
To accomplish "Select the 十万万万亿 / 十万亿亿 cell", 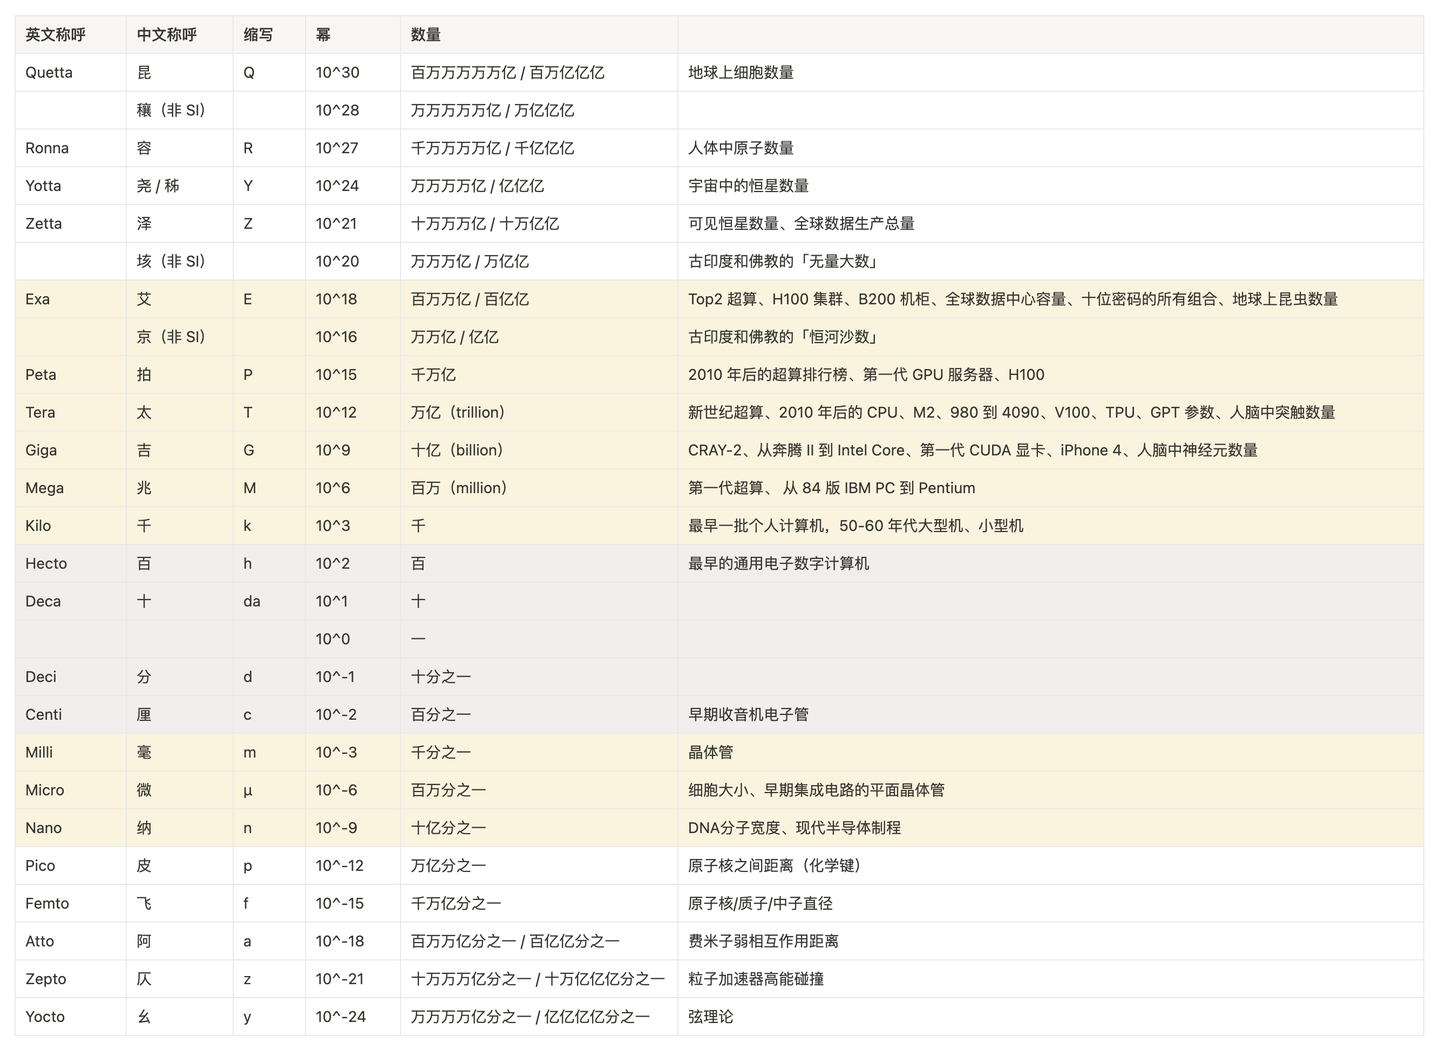I will pos(538,223).
